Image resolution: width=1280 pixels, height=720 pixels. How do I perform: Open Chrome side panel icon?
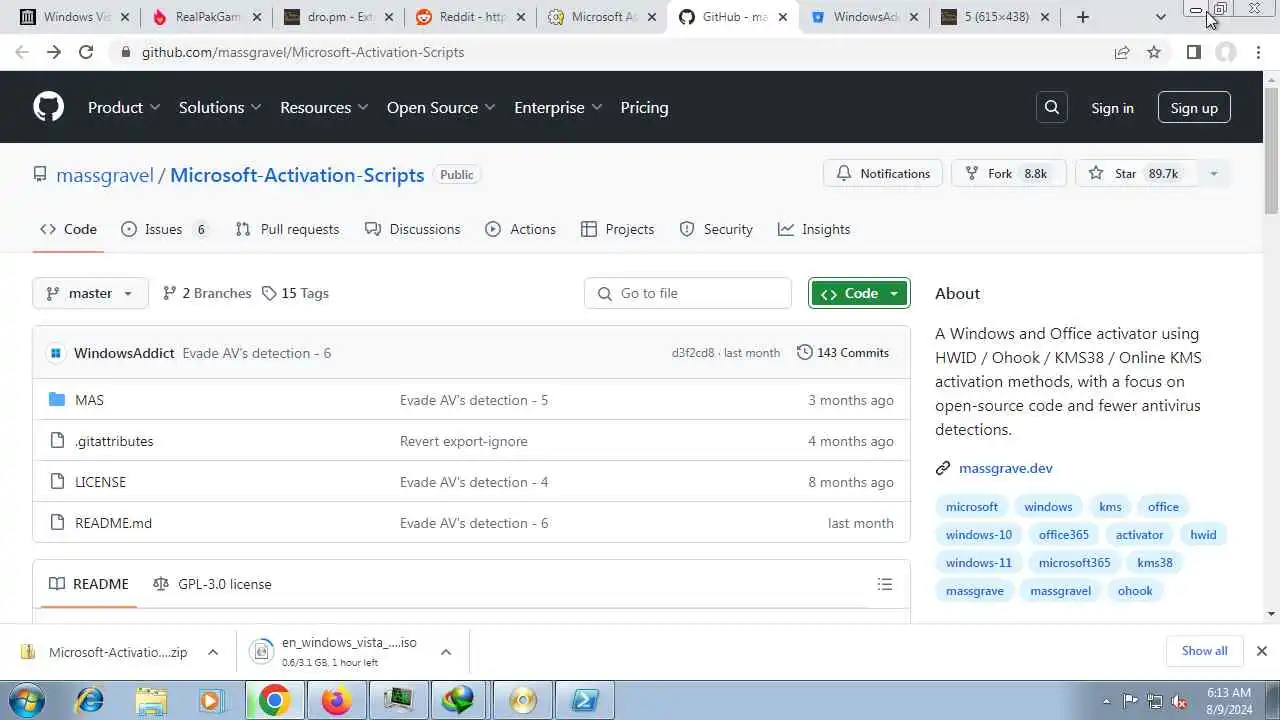1193,52
